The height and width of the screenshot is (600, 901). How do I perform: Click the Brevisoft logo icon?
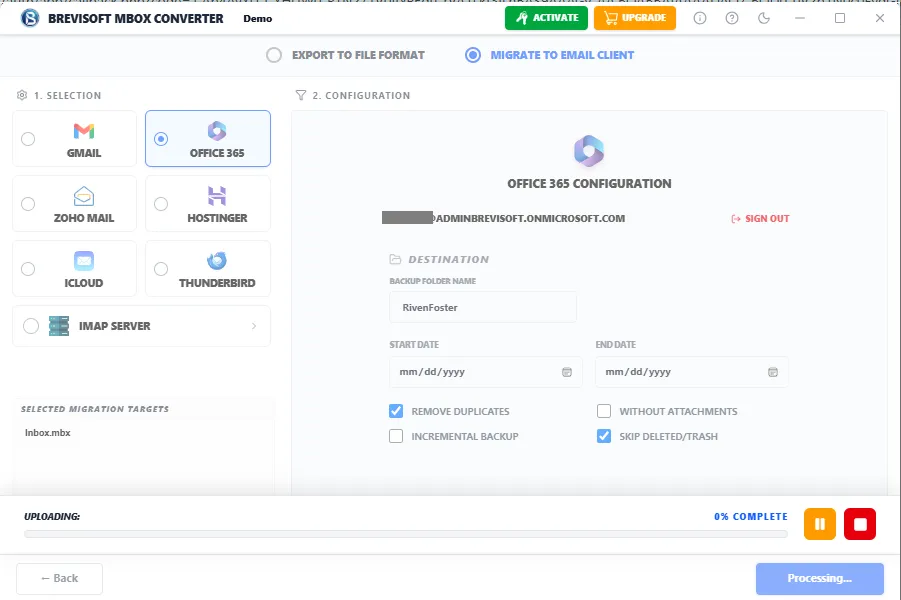30,18
